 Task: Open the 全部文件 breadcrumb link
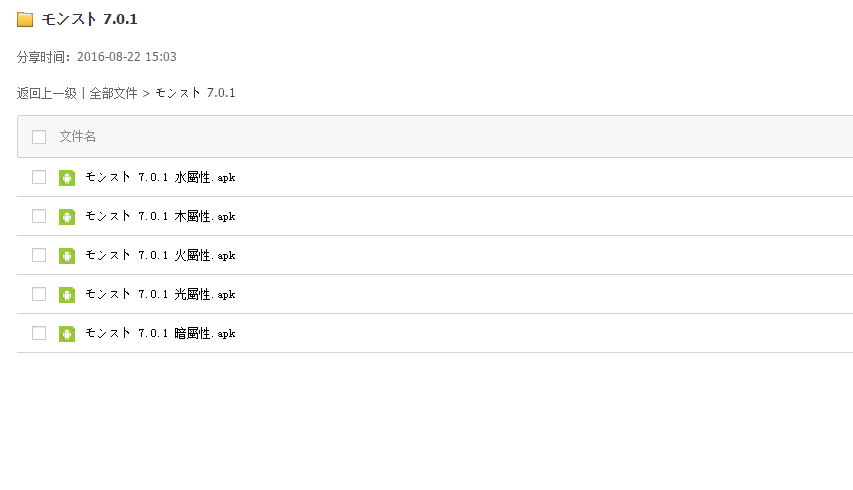pos(113,94)
